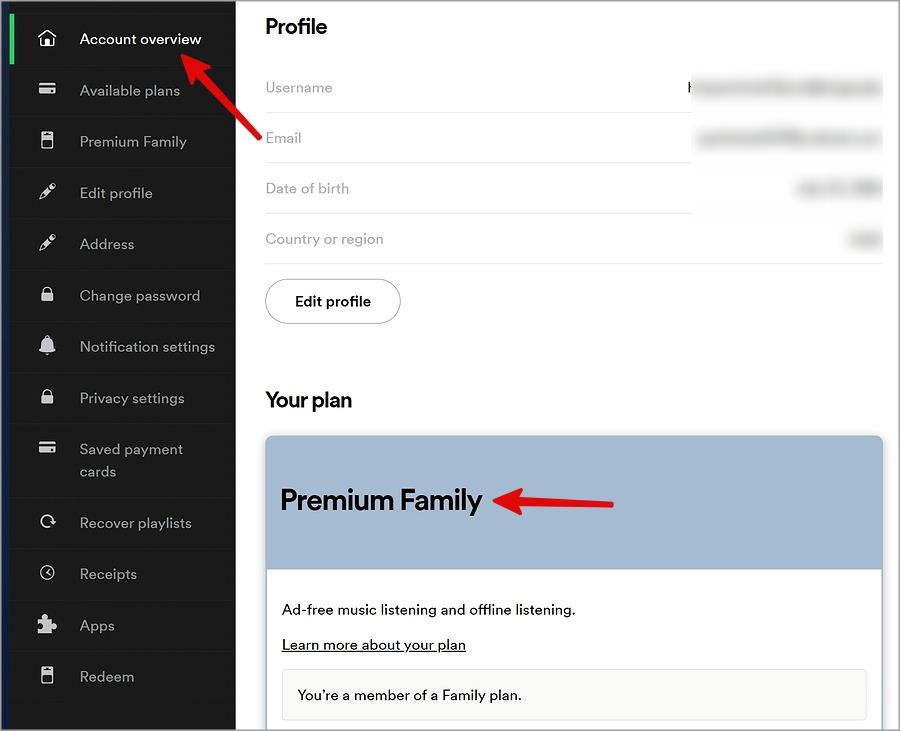Click the puzzle piece Apps icon

click(x=47, y=624)
